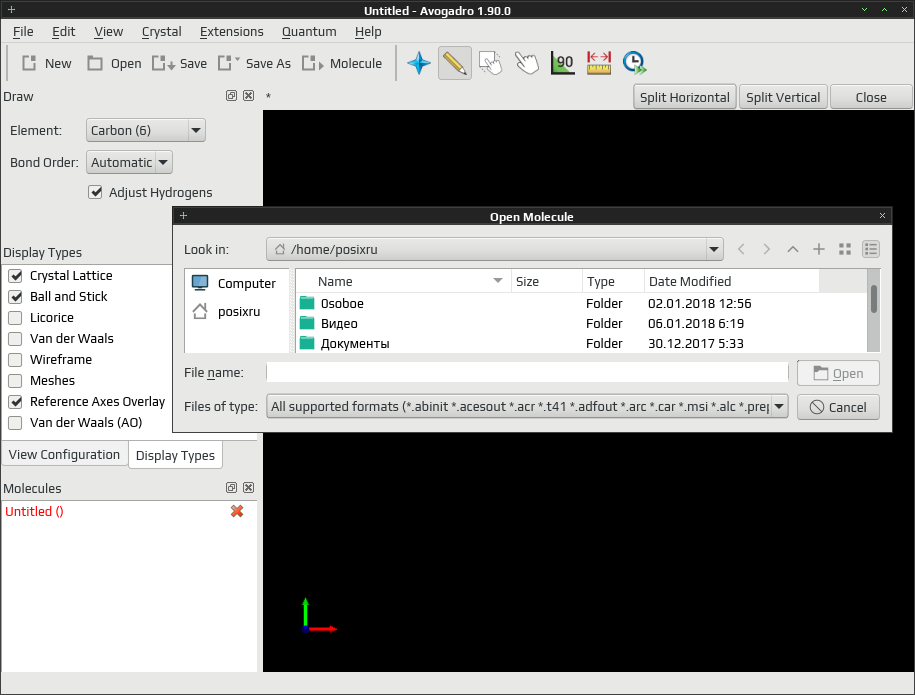This screenshot has height=695, width=915.
Task: Uncheck Ball and Stick display type
Action: tap(16, 297)
